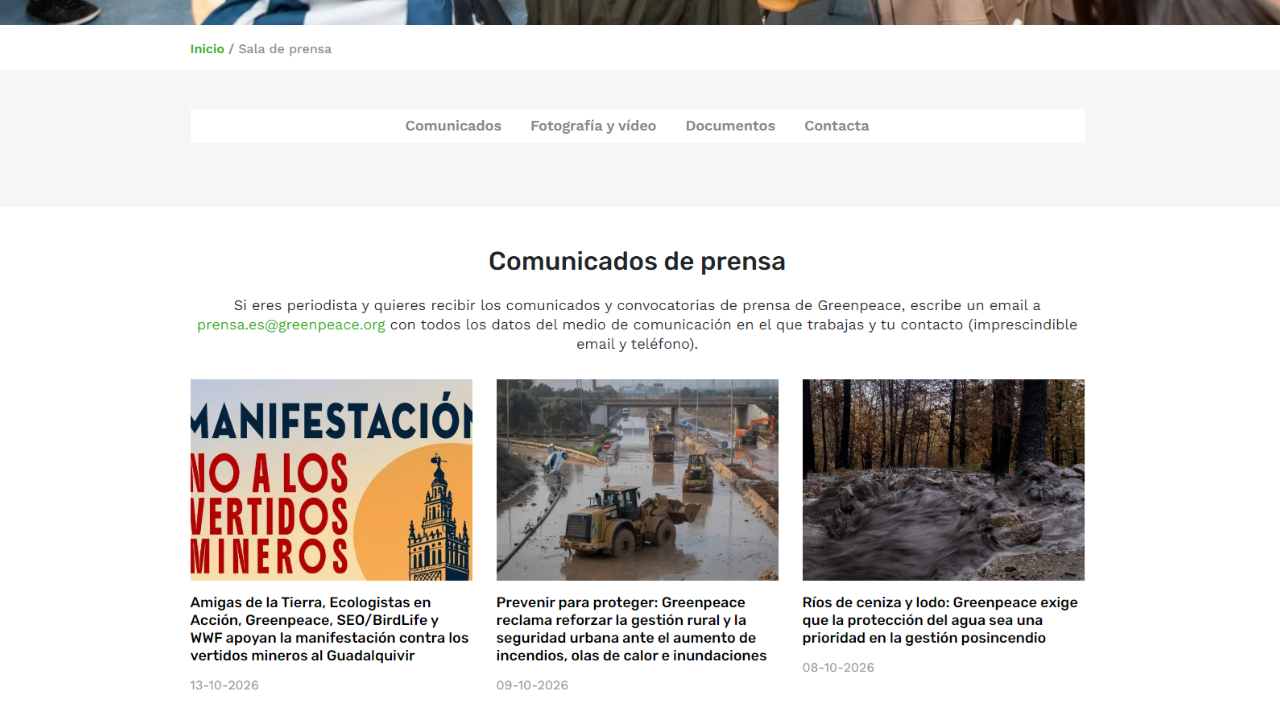
Task: Click the 'Comunicados de prensa' heading
Action: (x=637, y=261)
